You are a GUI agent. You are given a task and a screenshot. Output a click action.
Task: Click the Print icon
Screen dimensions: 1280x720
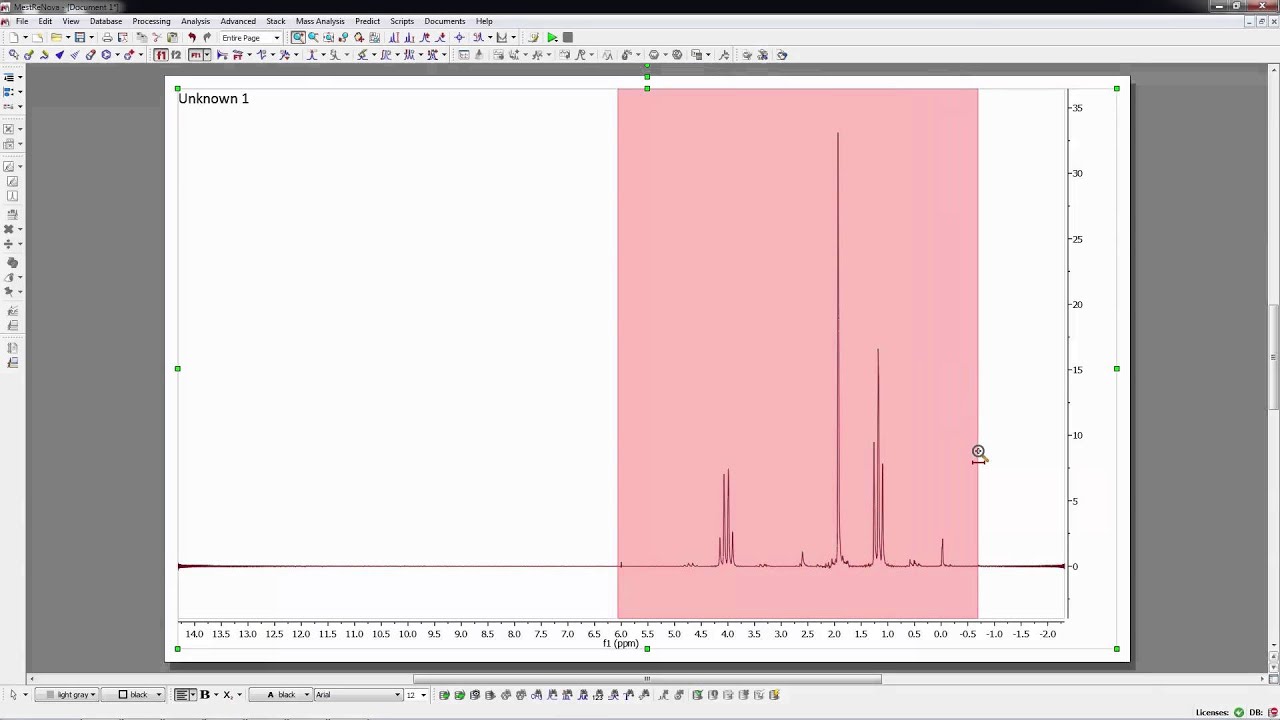[107, 38]
